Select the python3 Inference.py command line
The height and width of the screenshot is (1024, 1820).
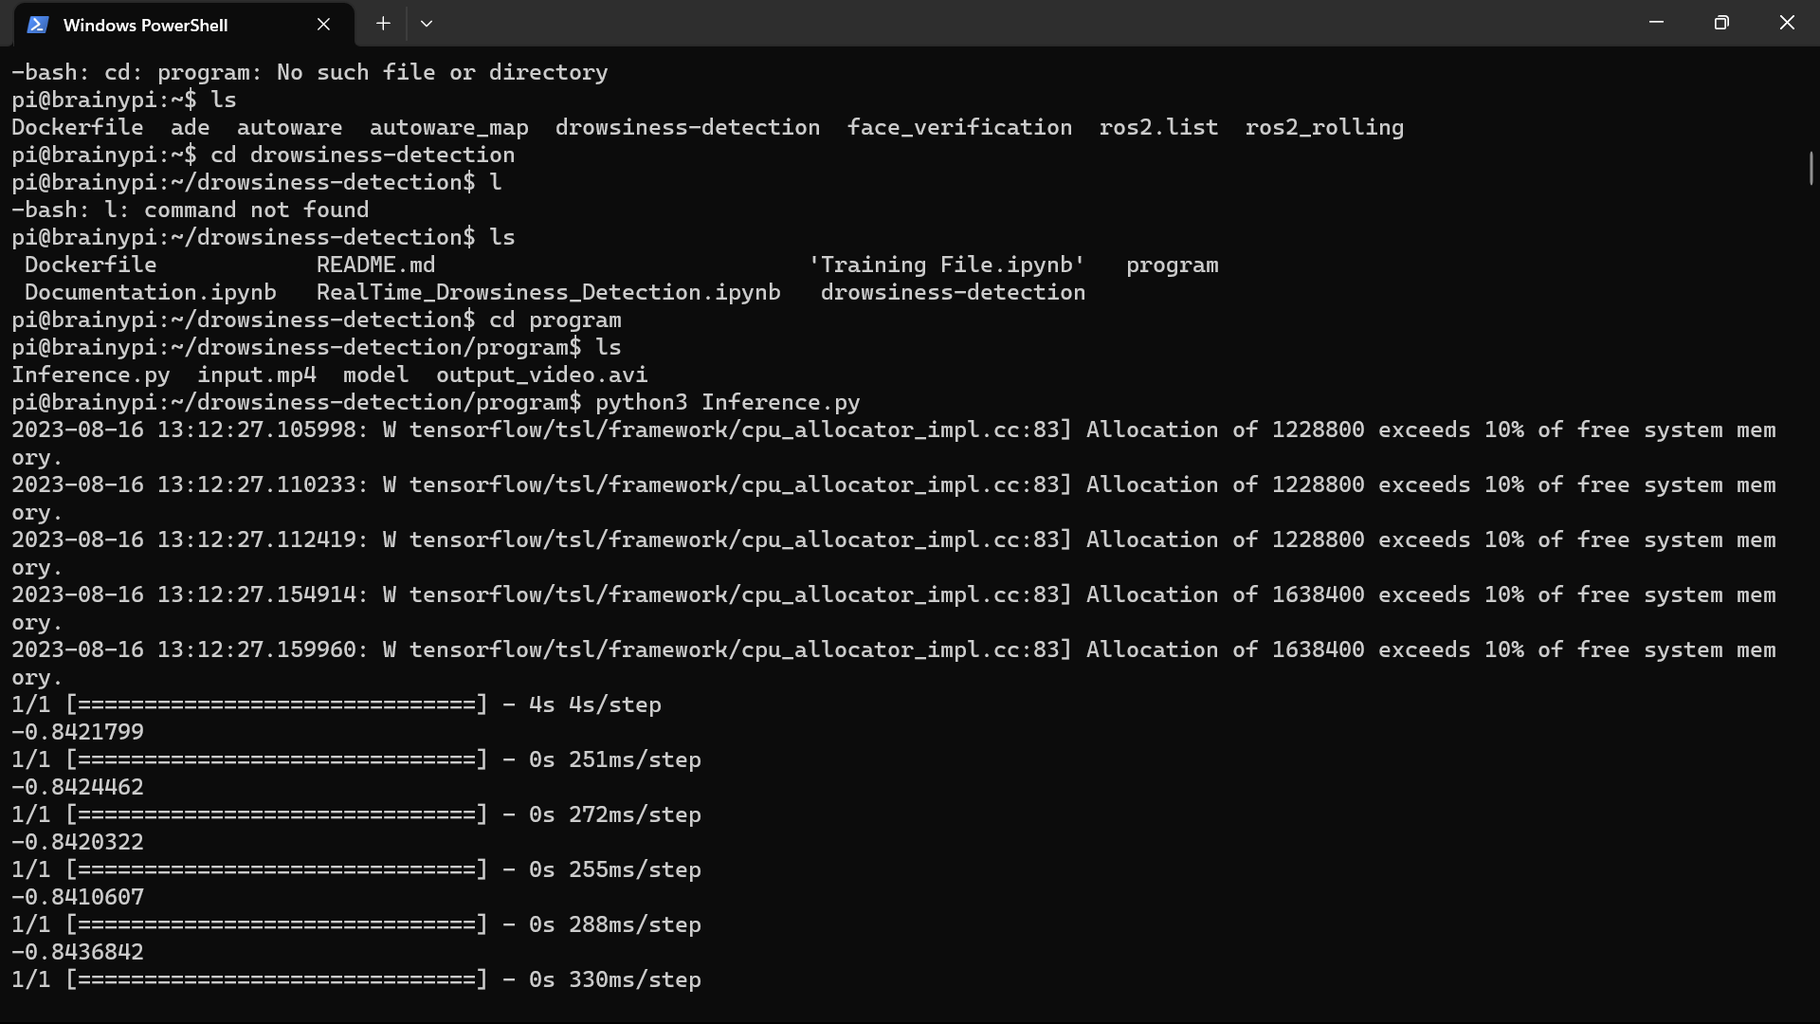click(x=727, y=401)
